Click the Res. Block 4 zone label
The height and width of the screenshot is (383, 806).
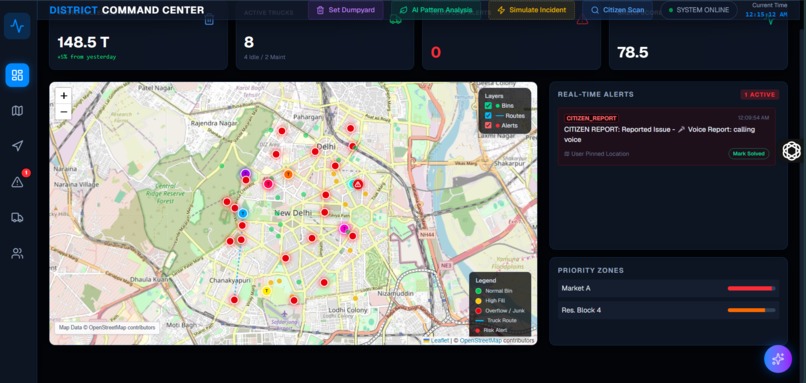(x=581, y=310)
